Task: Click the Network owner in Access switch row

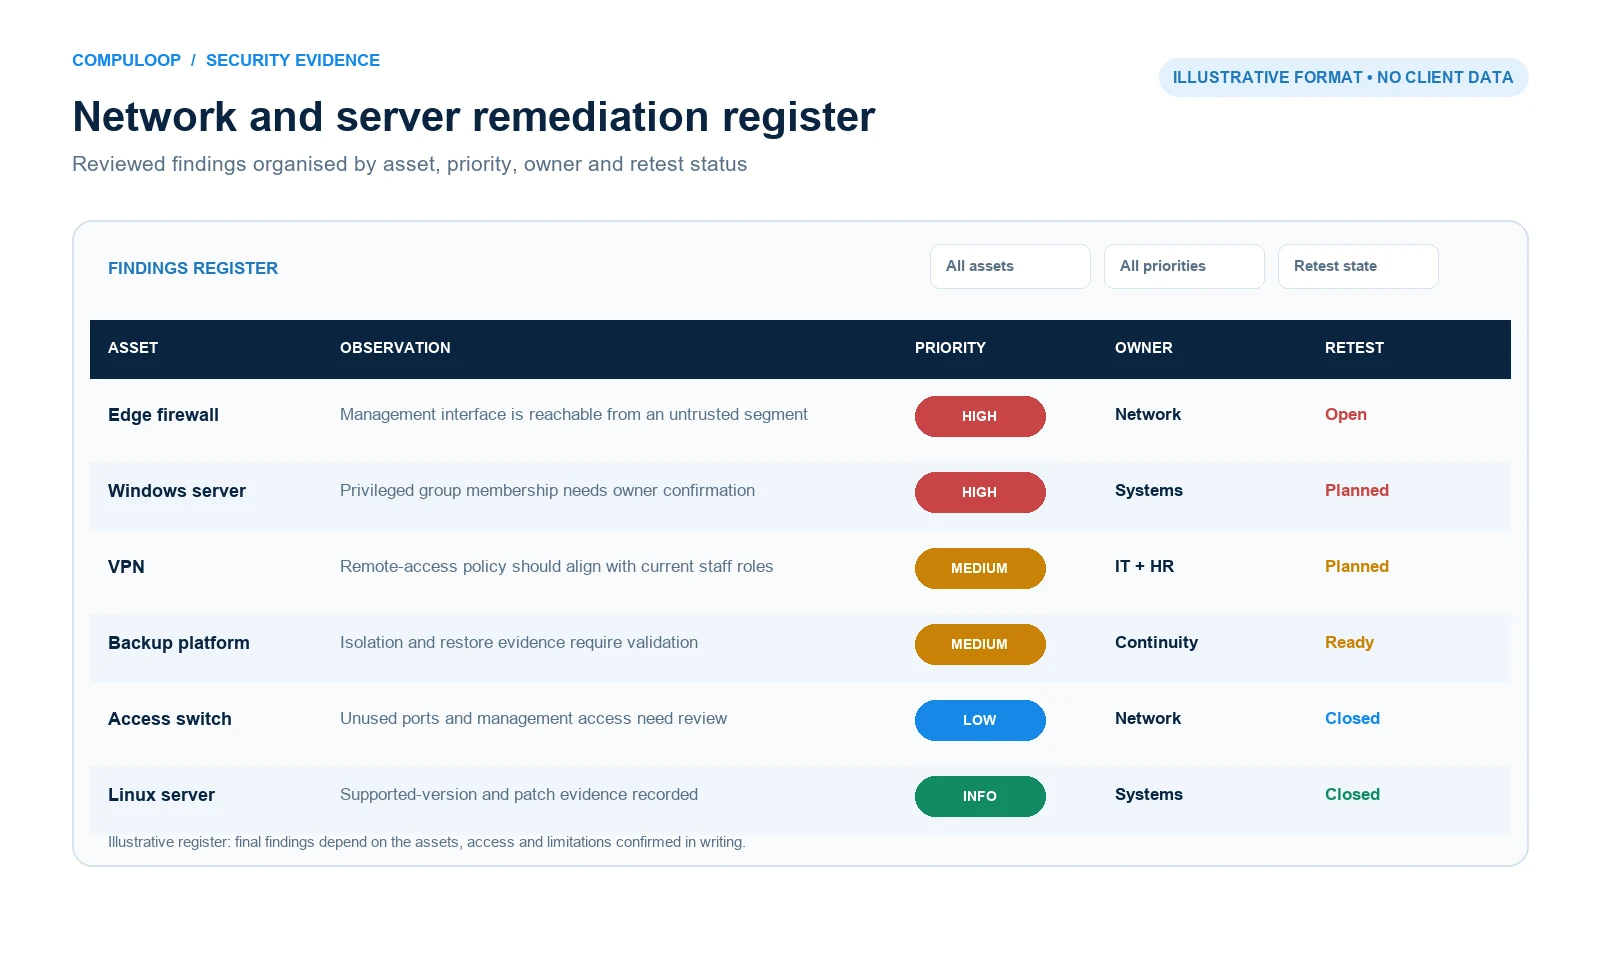Action: [x=1148, y=718]
